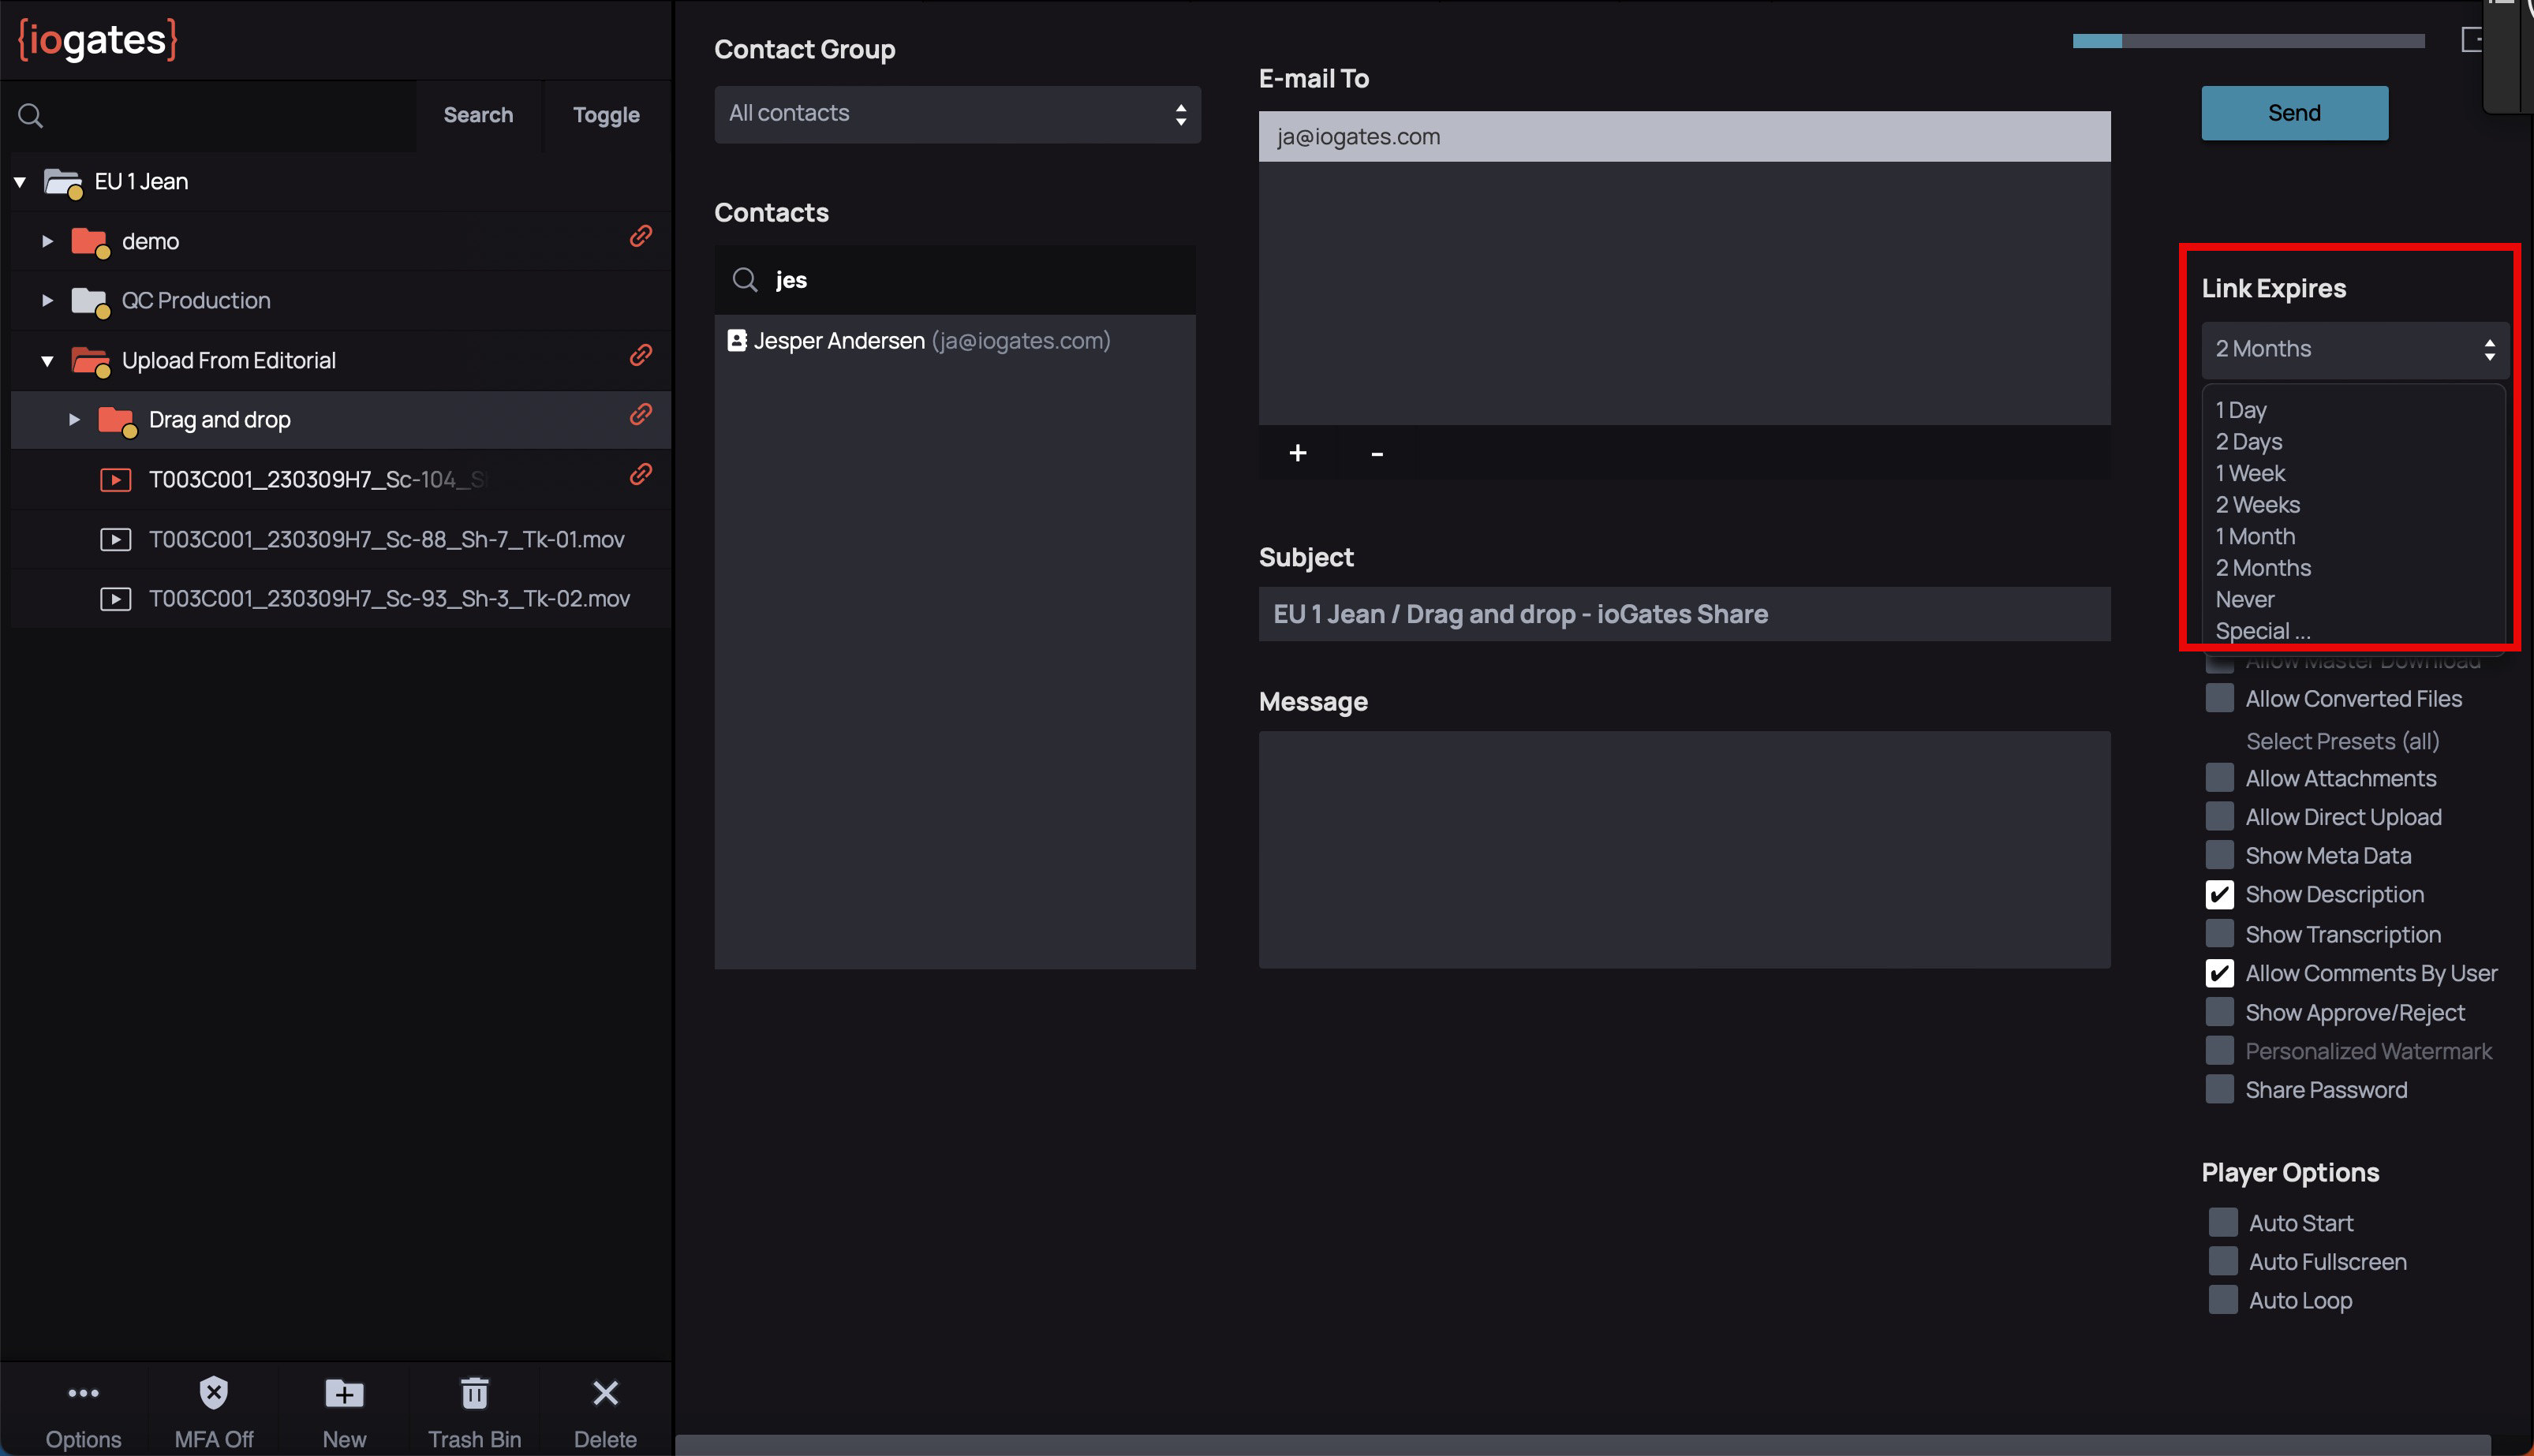Click the New folder icon
The width and height of the screenshot is (2534, 1456).
point(344,1392)
